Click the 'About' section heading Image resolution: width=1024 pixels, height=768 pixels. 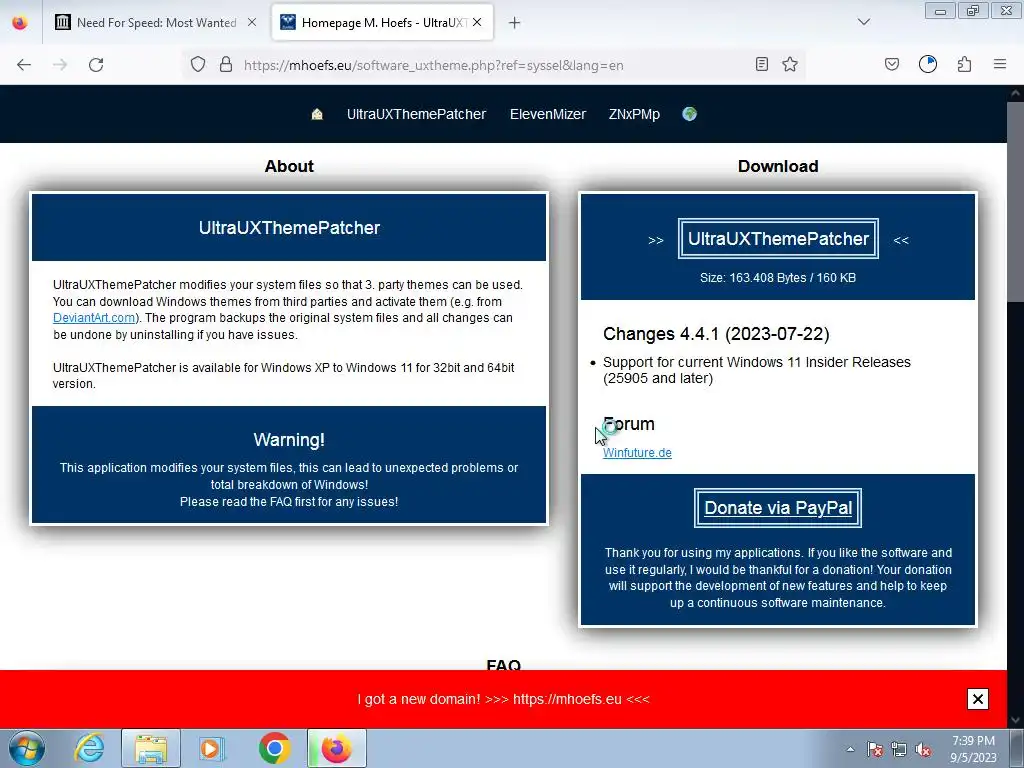point(289,166)
